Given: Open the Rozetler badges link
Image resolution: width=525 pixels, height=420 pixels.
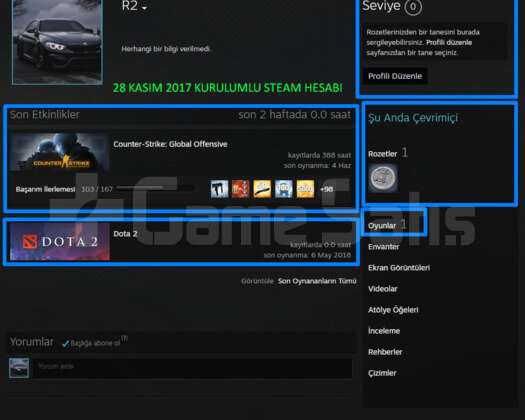Looking at the screenshot, I should pos(382,154).
